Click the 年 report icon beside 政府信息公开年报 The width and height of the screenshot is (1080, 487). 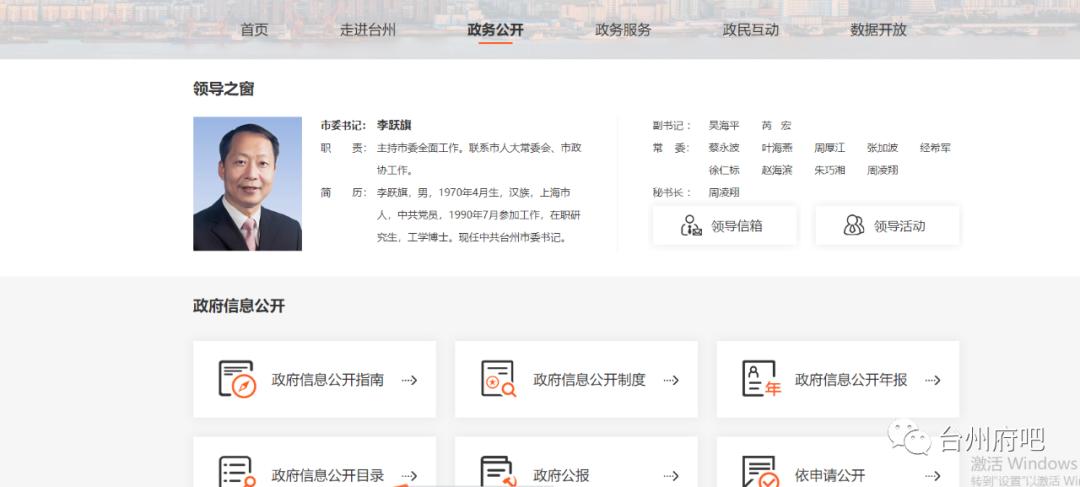pyautogui.click(x=761, y=379)
